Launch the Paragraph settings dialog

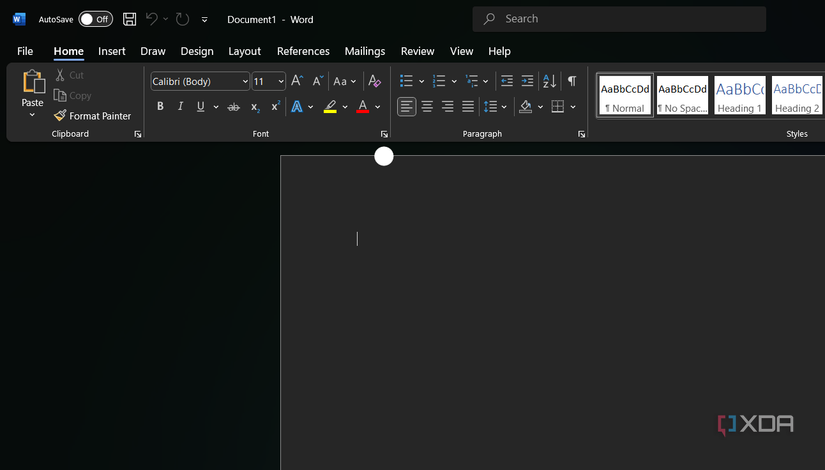click(x=581, y=135)
